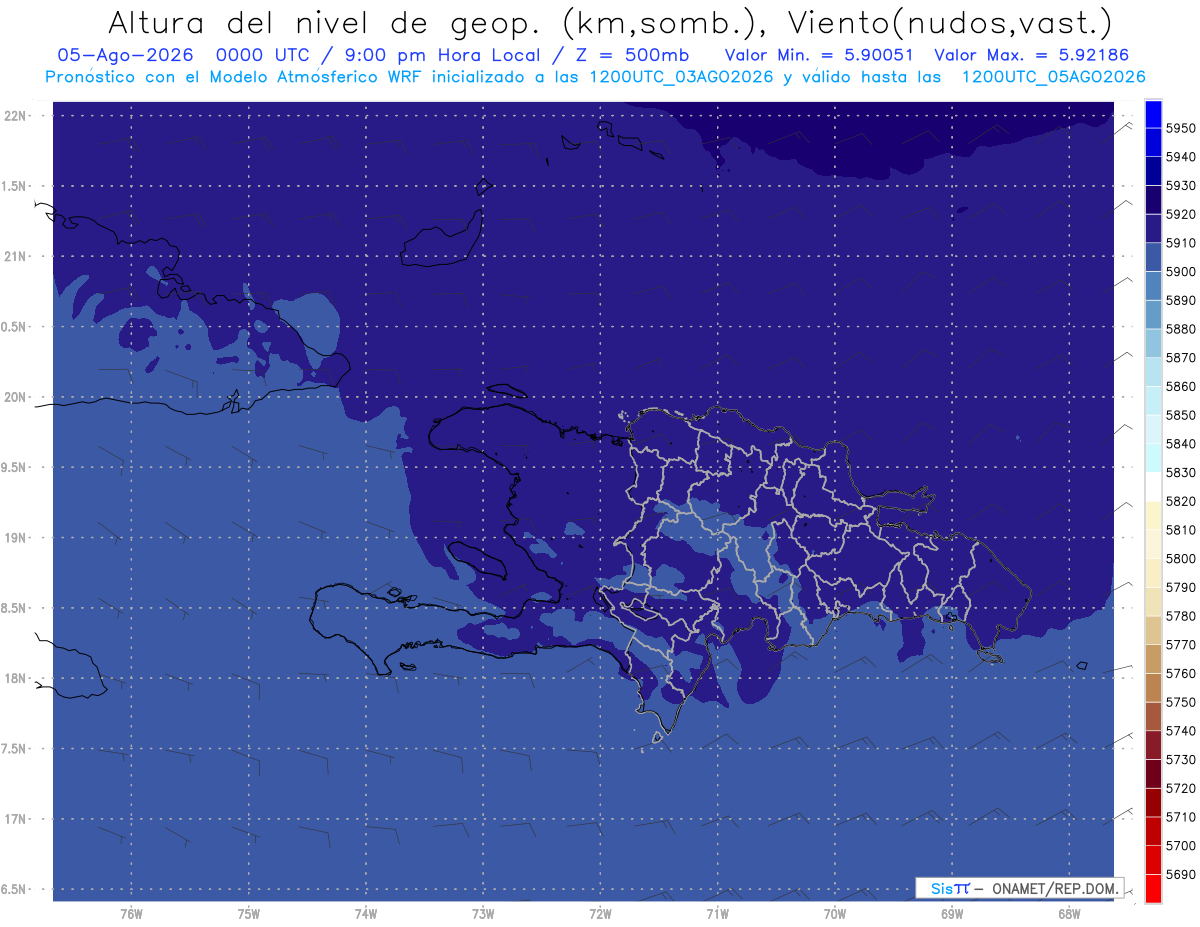Viewport: 1200px width, 927px height.
Task: Click the colorbar swatch between 5890 and 5880
Action: pyautogui.click(x=1152, y=314)
